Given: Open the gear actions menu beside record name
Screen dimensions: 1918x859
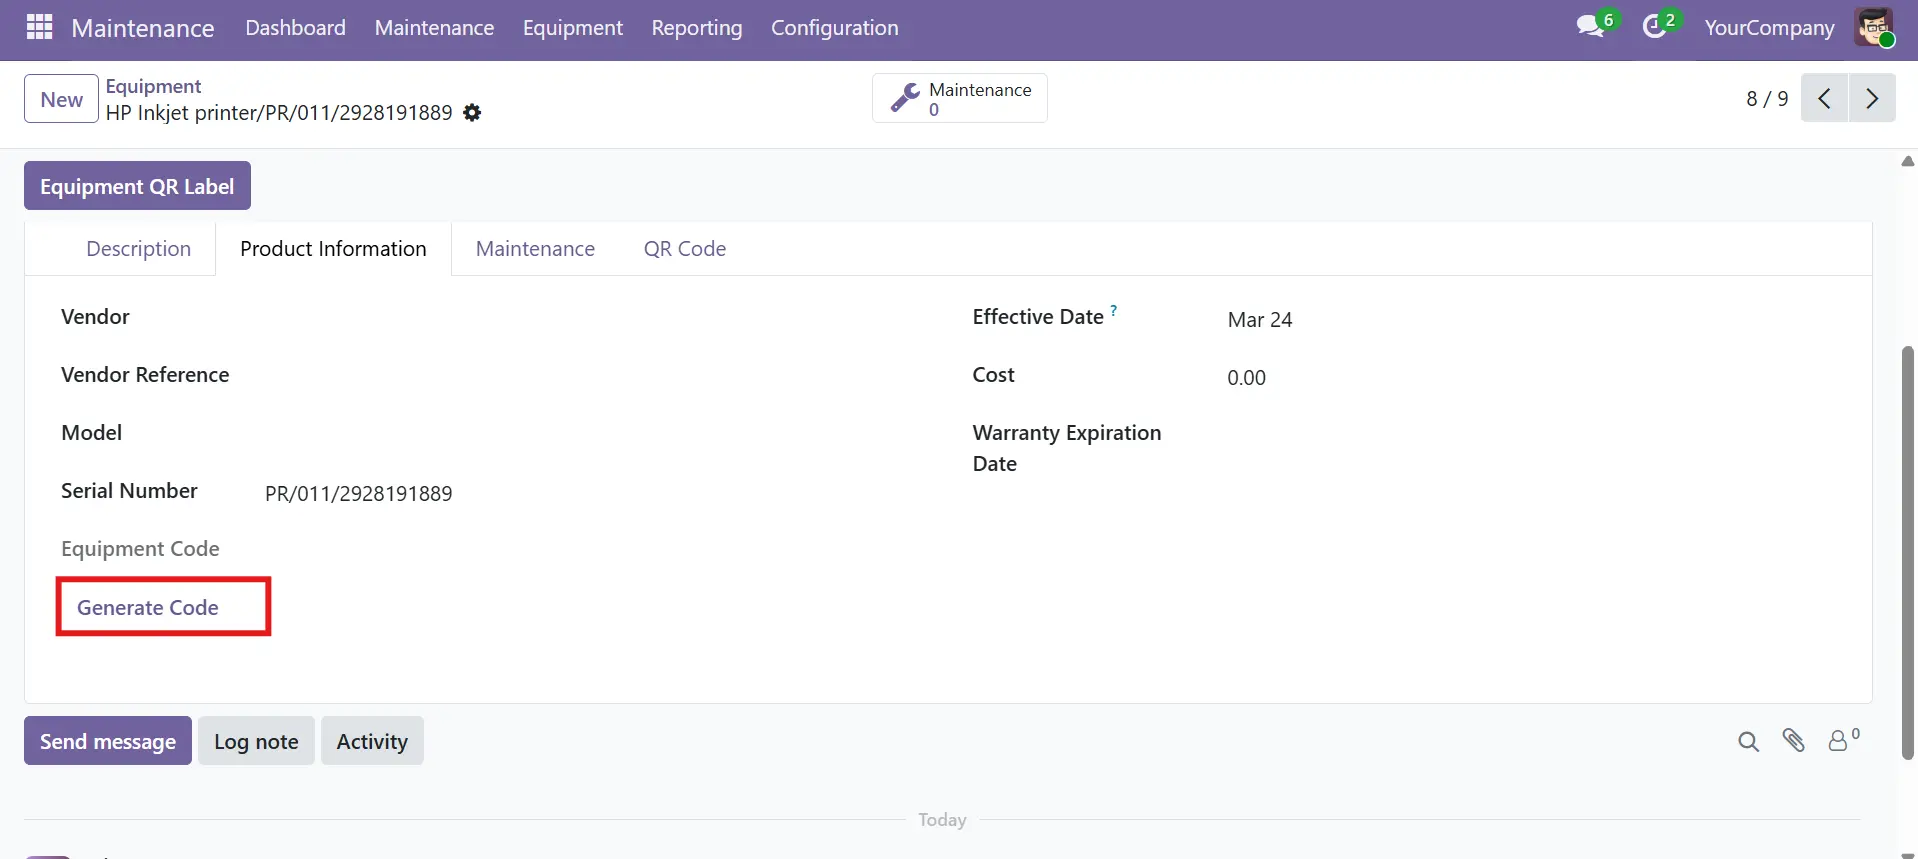Looking at the screenshot, I should point(472,113).
